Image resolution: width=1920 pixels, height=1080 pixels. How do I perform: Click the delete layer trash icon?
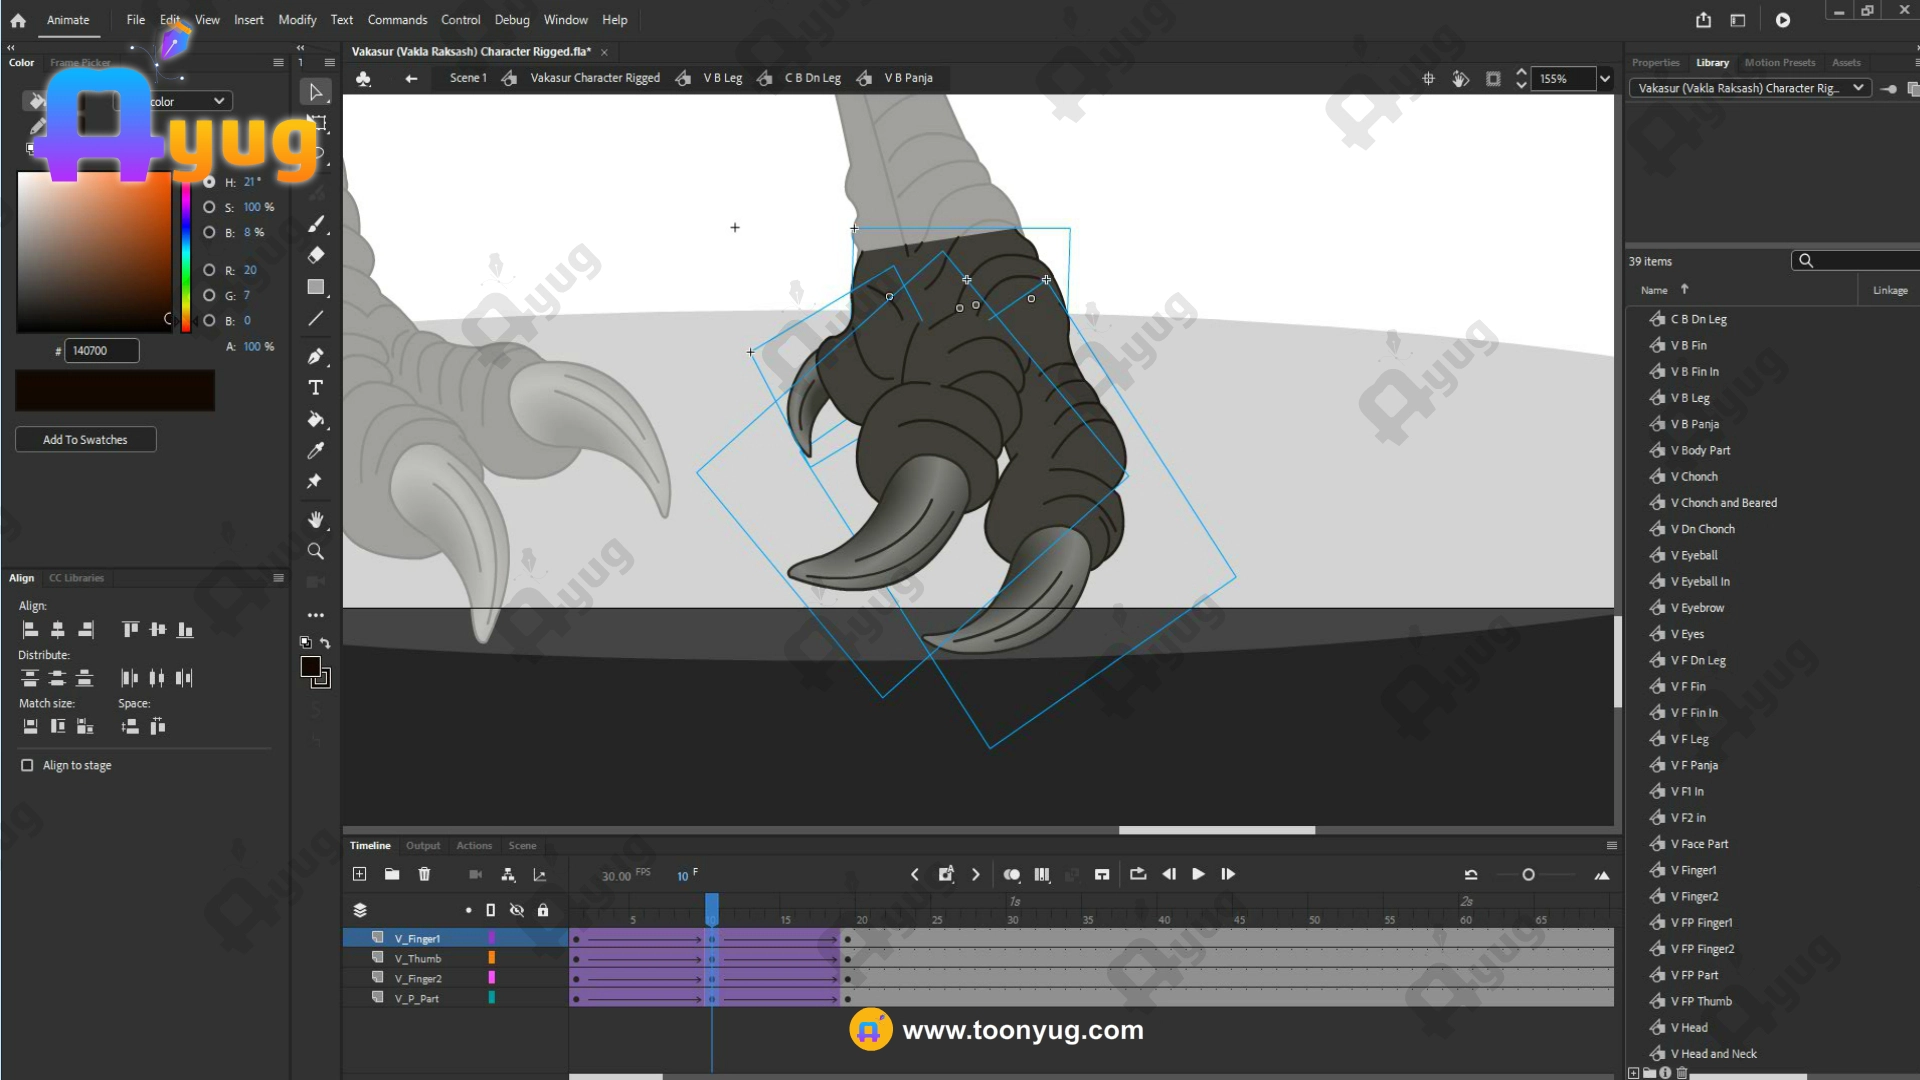[x=424, y=874]
